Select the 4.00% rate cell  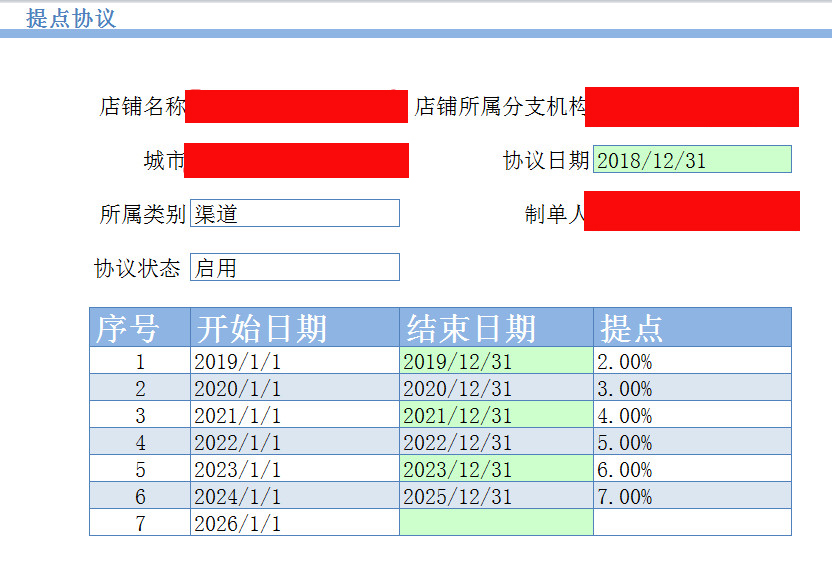click(x=692, y=415)
